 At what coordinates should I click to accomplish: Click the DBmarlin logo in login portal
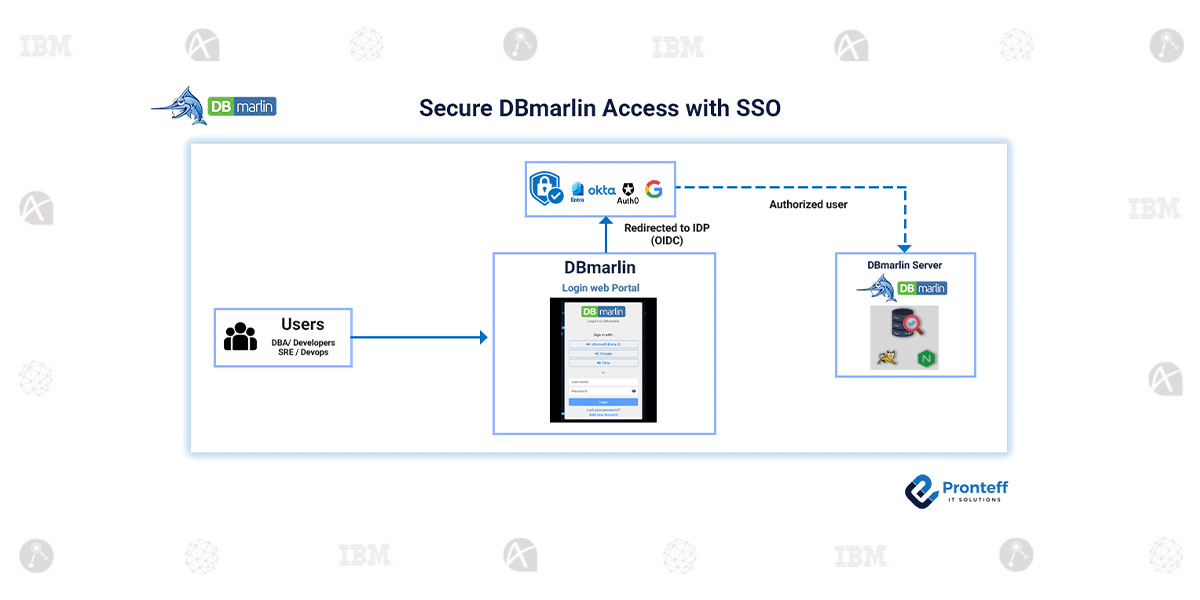tap(603, 312)
